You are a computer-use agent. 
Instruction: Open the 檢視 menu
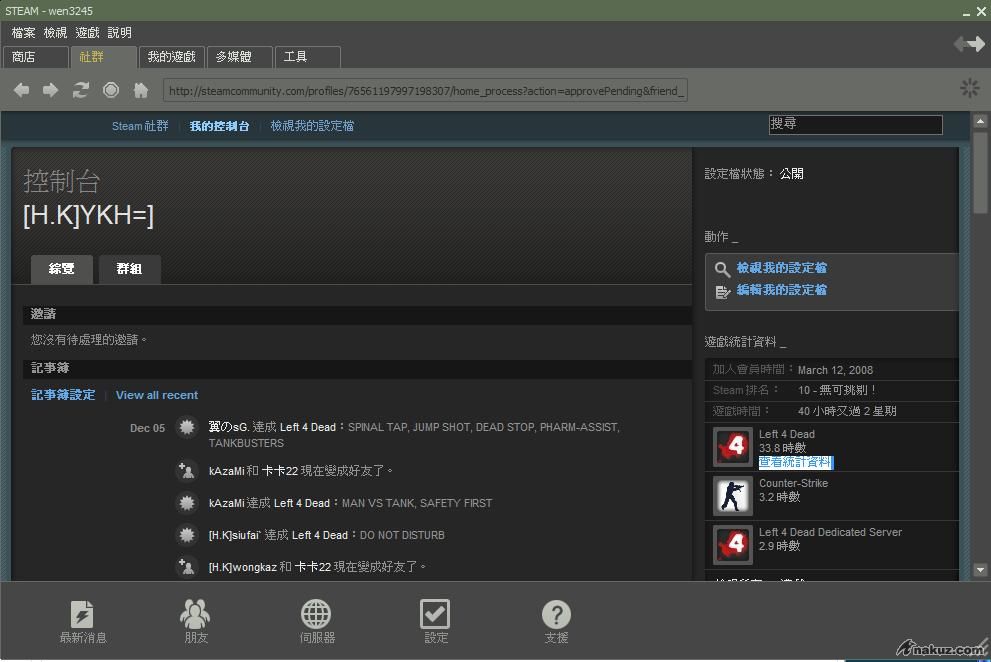pos(55,33)
